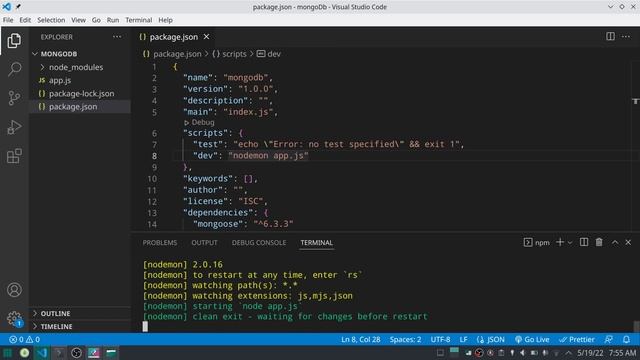
Task: Change end of line sequence LF
Action: [x=463, y=340]
